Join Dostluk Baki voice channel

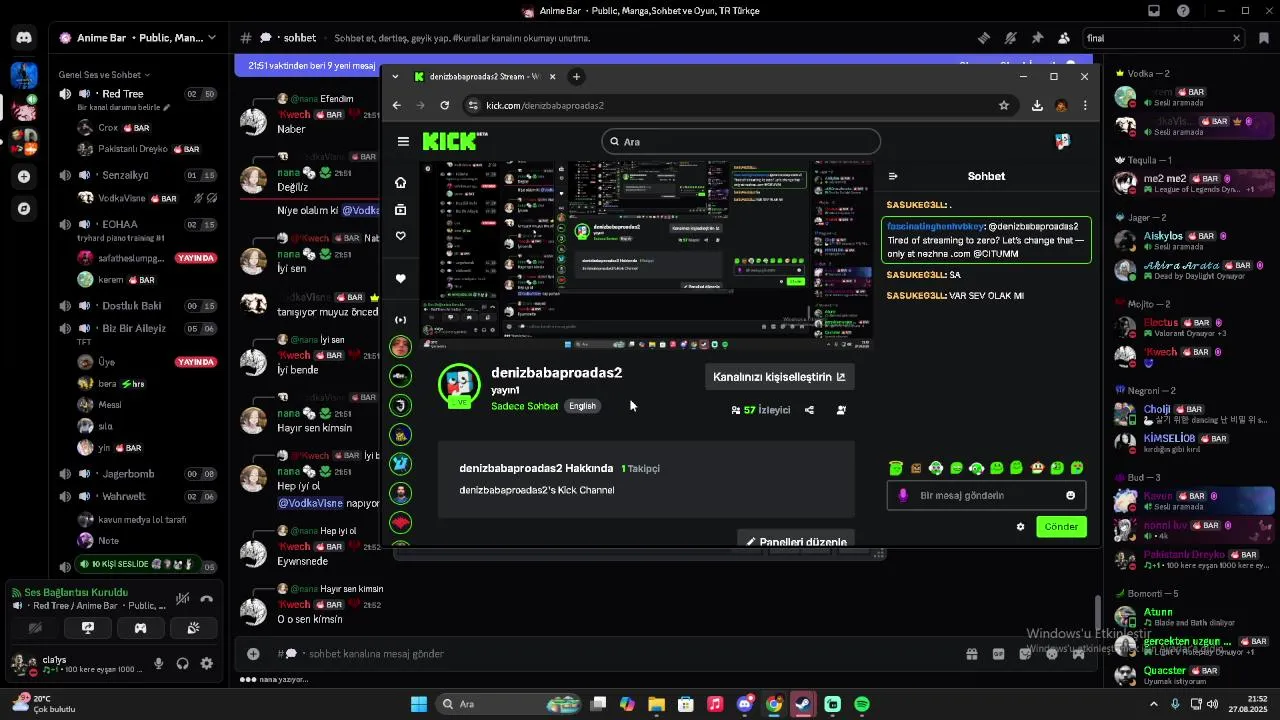tap(138, 306)
